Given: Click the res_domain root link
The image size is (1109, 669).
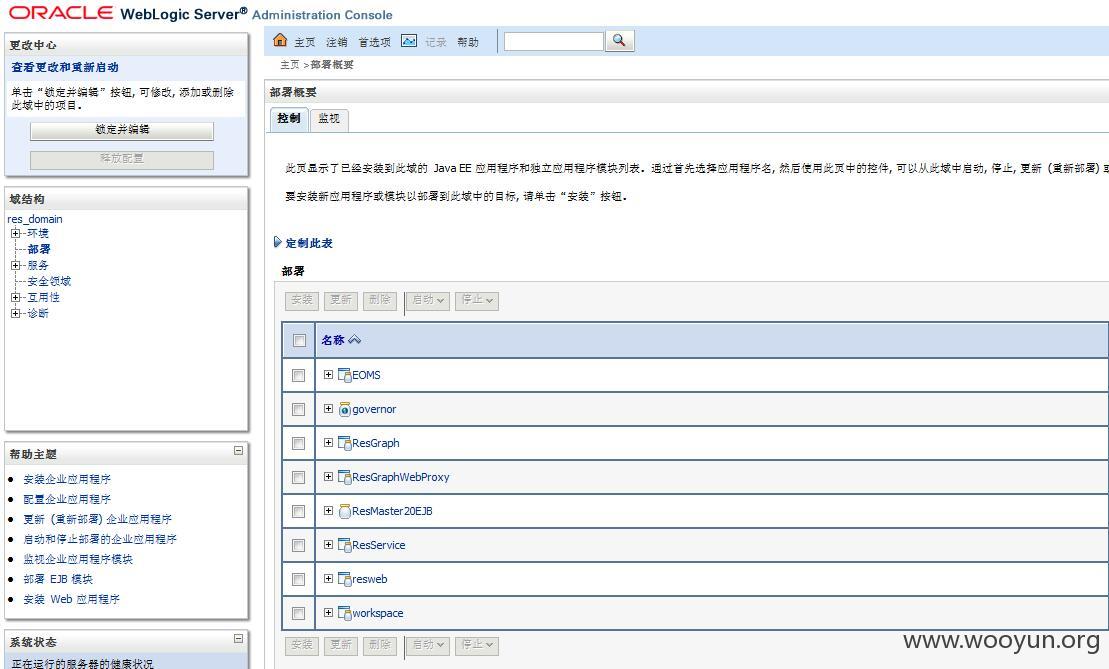Looking at the screenshot, I should (35, 219).
